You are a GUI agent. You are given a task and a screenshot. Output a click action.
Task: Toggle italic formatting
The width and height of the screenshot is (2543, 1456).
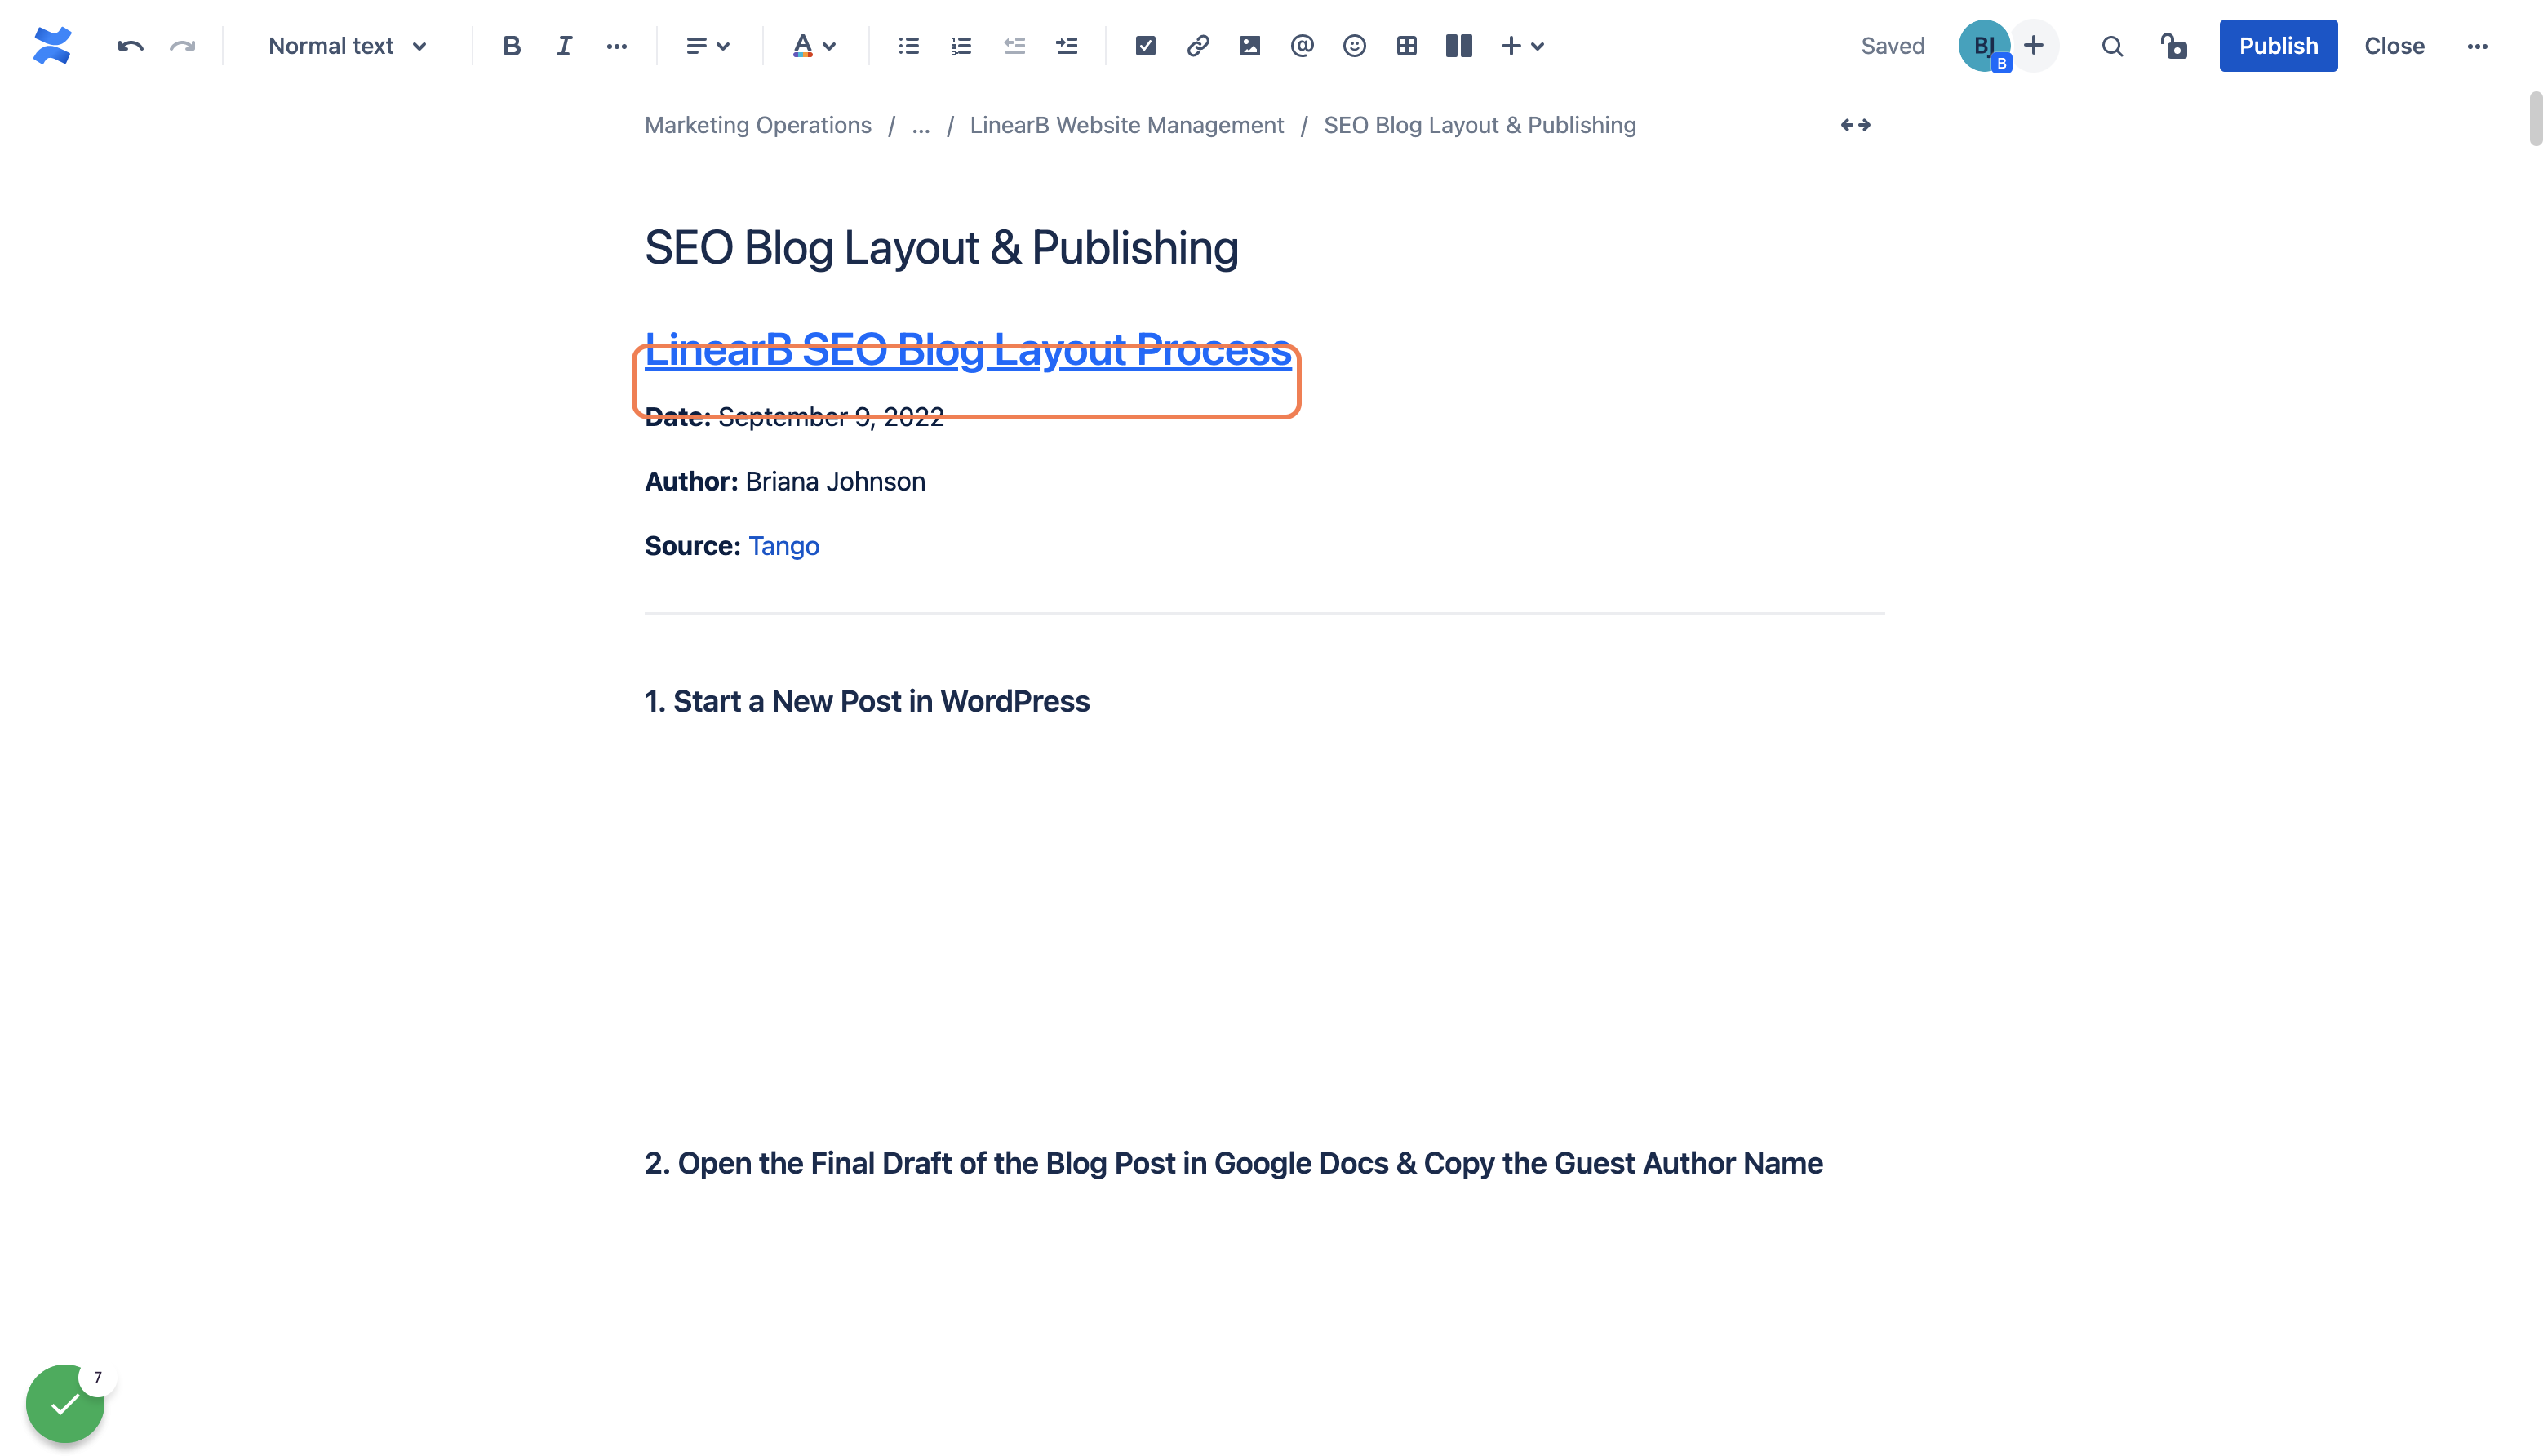tap(564, 46)
